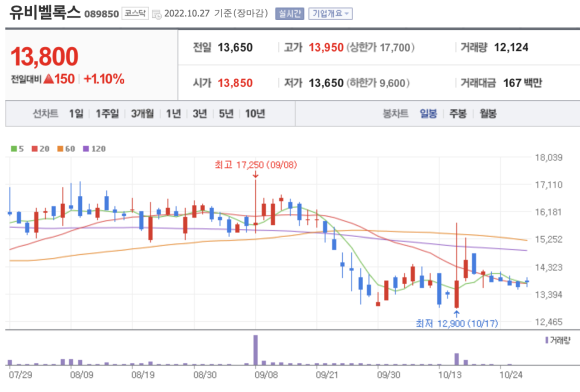Click the 거래대금 167 백만 value

tap(522, 83)
